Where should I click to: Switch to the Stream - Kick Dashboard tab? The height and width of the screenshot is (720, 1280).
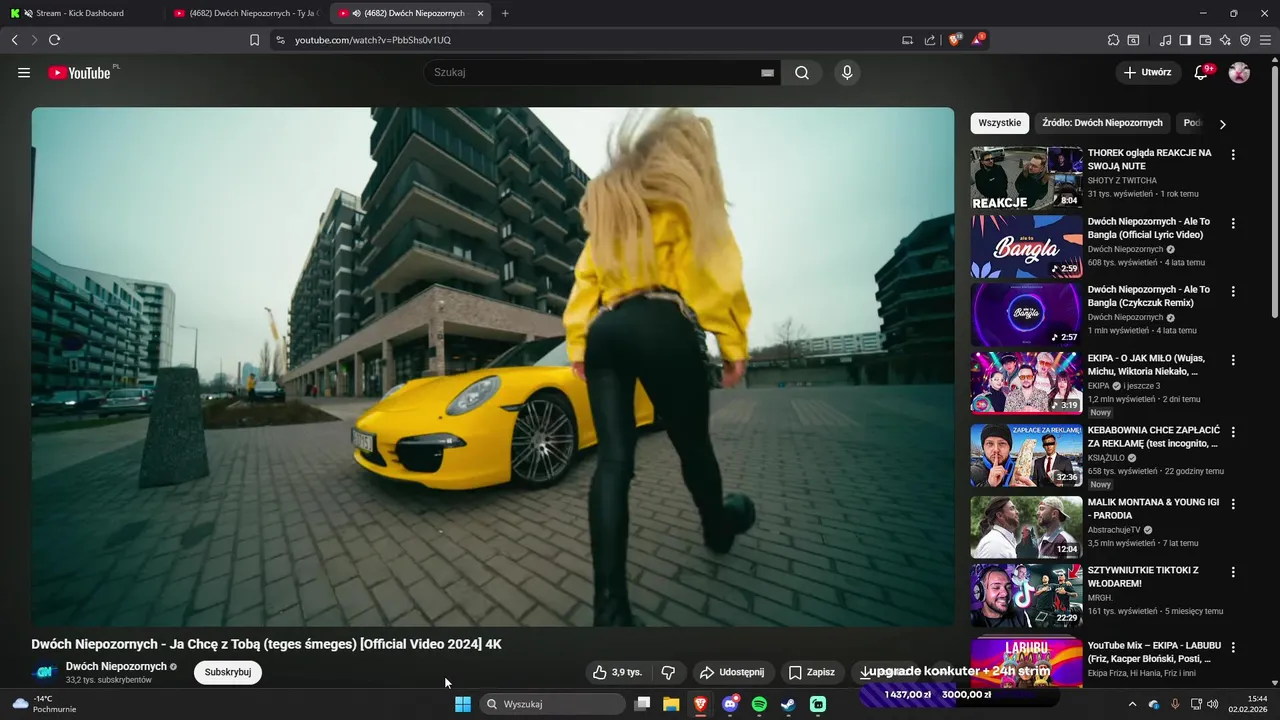80,13
